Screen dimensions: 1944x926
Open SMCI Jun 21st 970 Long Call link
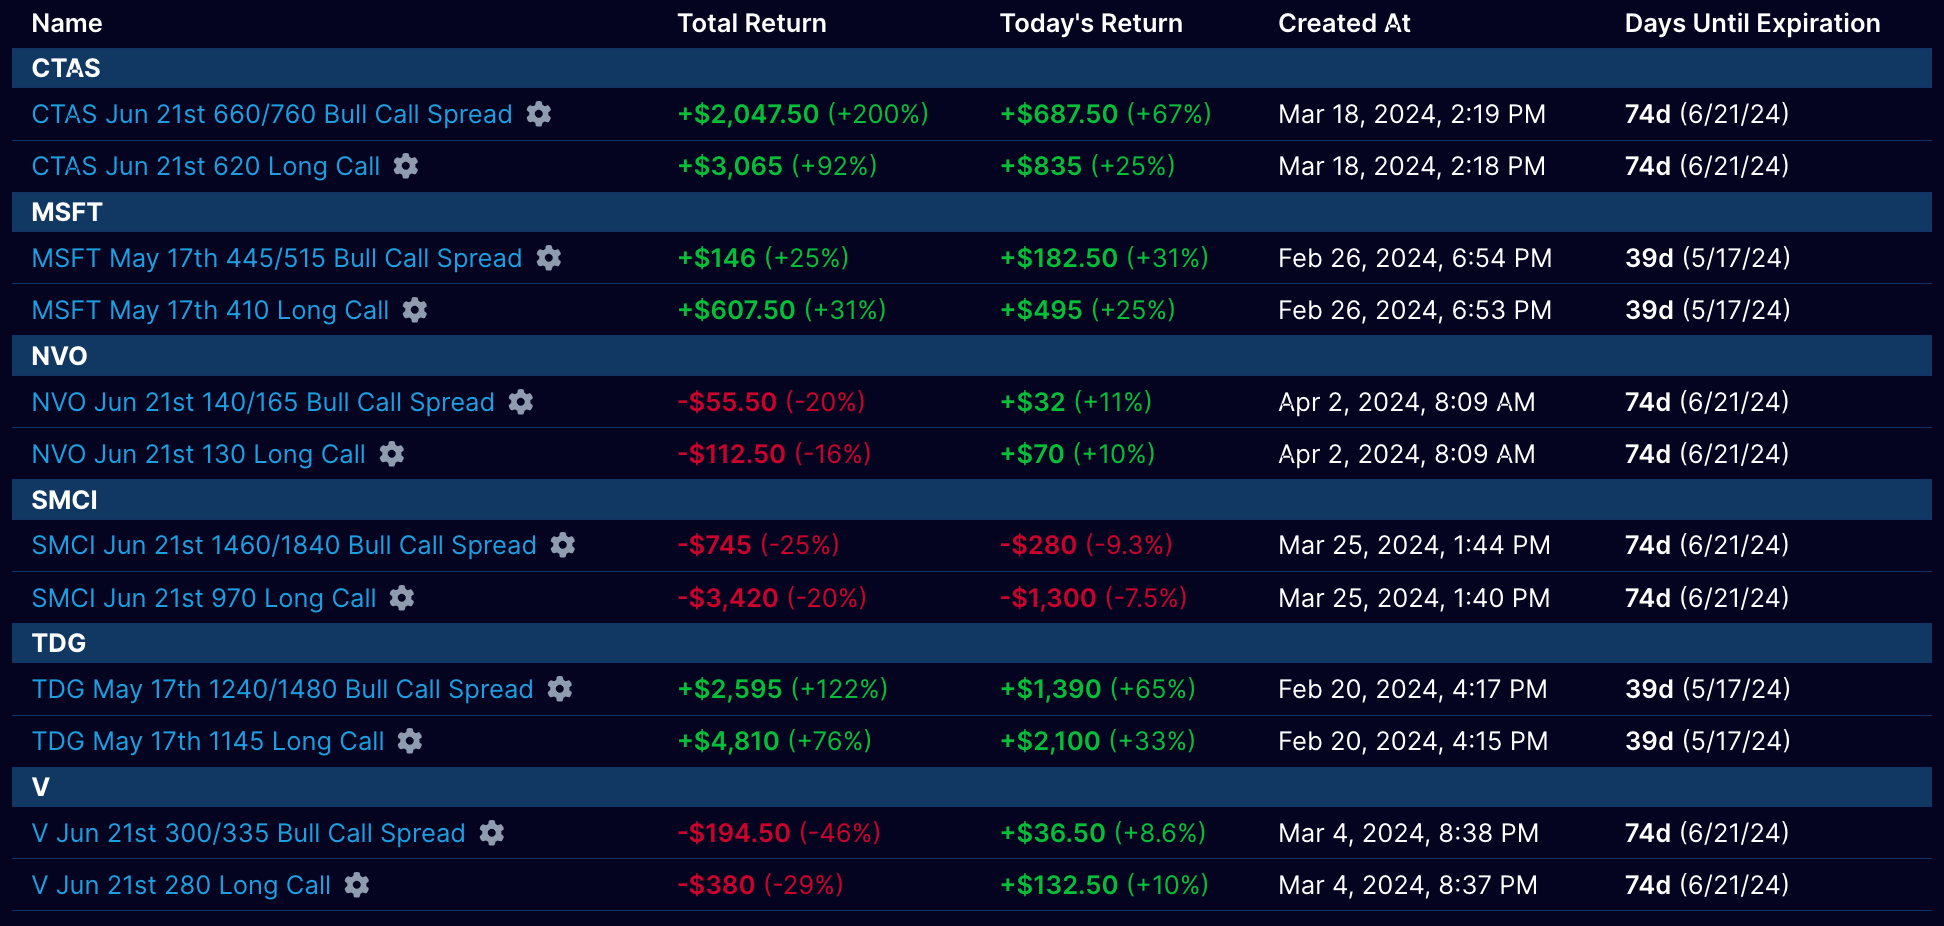tap(204, 598)
